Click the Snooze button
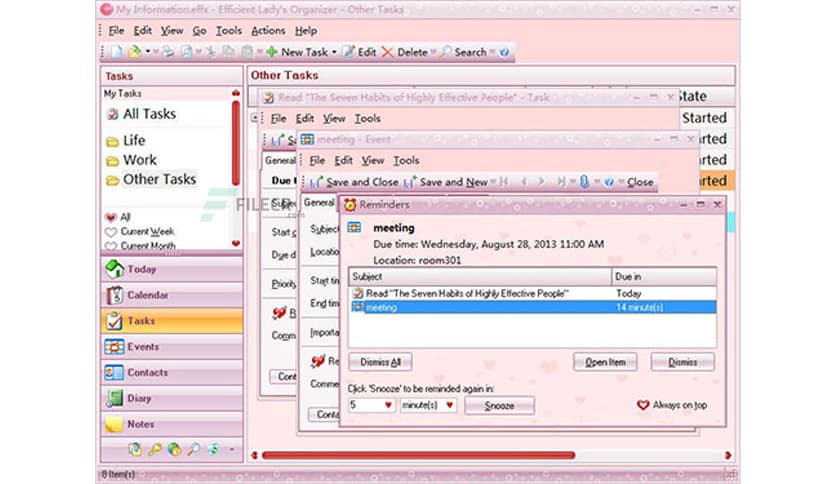 pyautogui.click(x=499, y=406)
